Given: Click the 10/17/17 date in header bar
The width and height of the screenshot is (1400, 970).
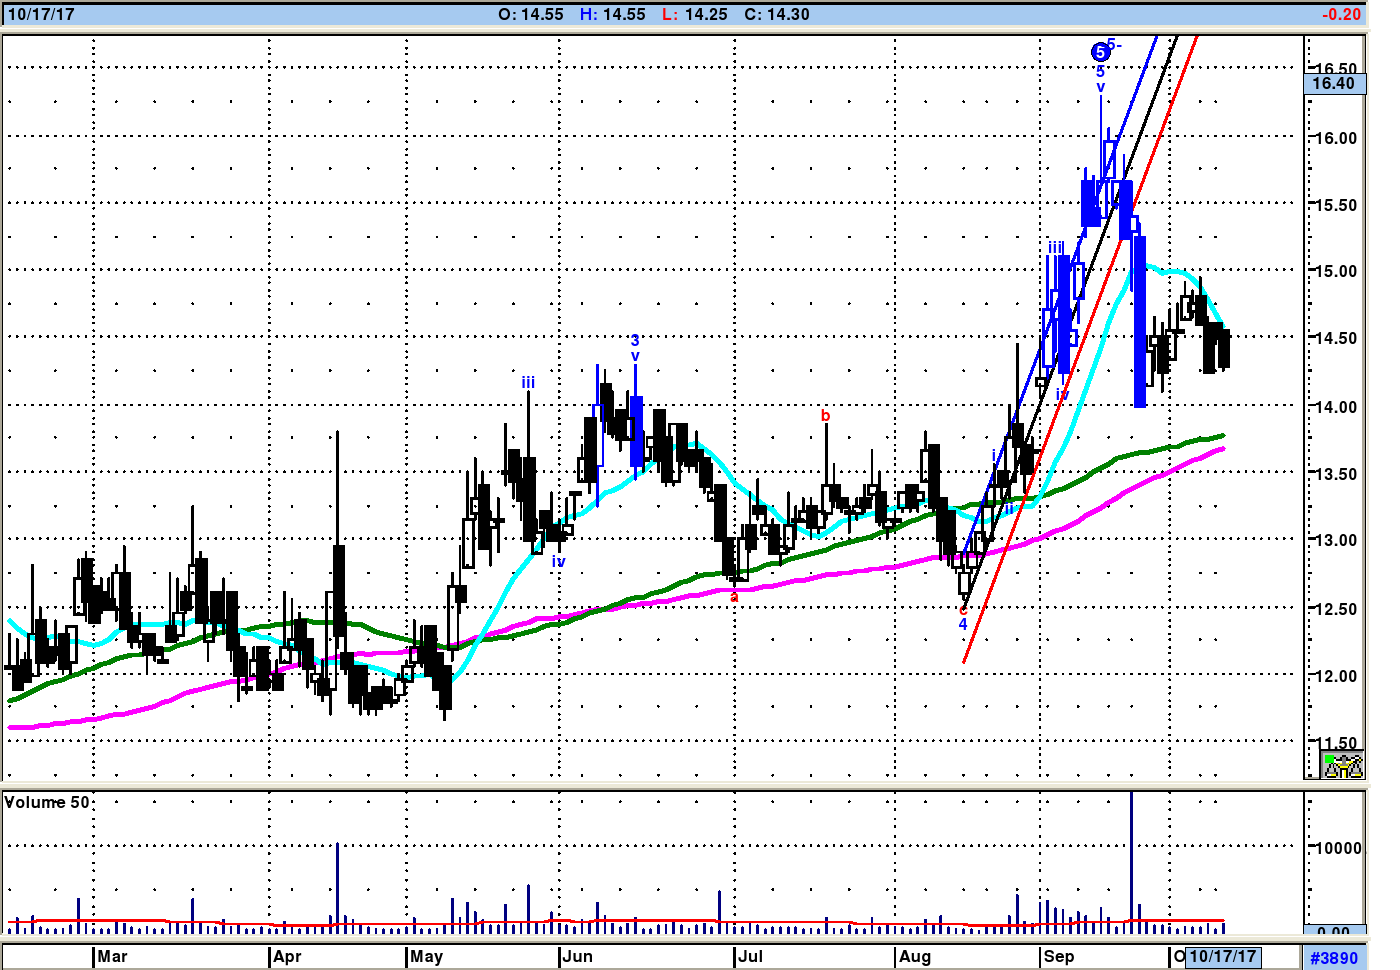Looking at the screenshot, I should point(41,15).
